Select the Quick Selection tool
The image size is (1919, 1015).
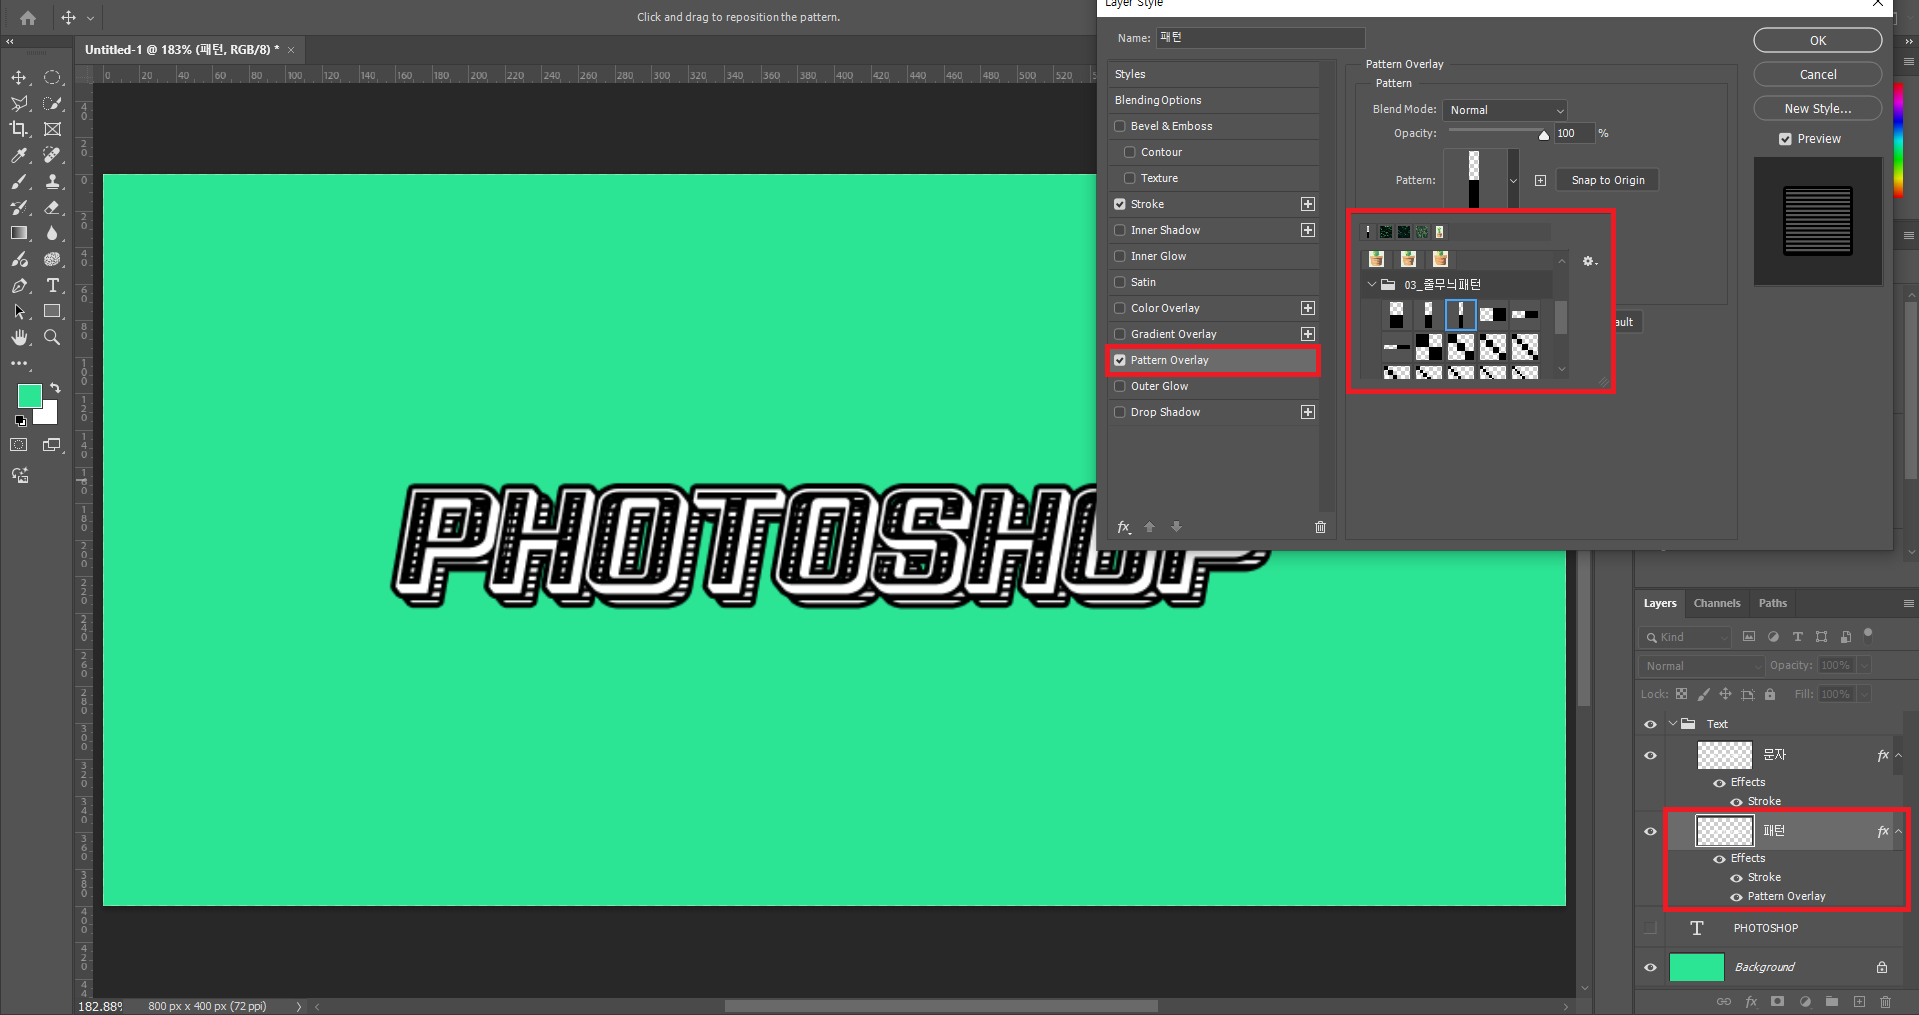point(53,103)
